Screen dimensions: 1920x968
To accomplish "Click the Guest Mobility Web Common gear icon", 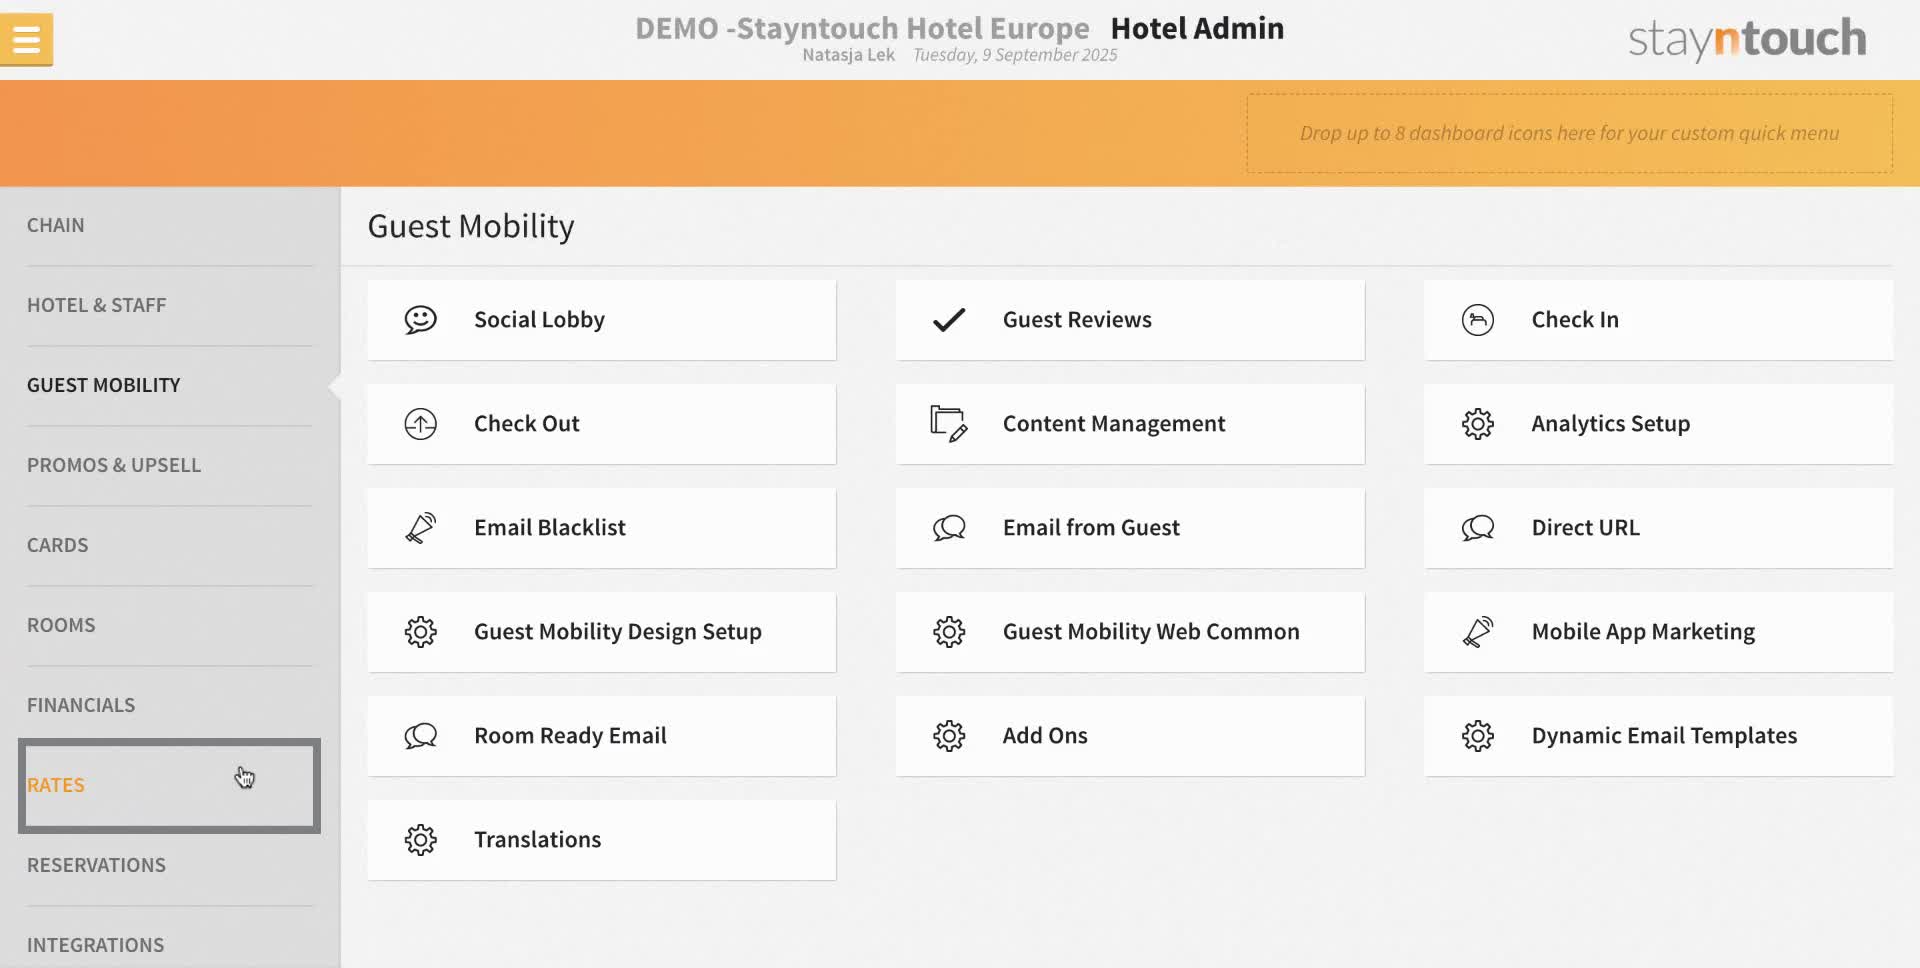I will click(x=949, y=632).
